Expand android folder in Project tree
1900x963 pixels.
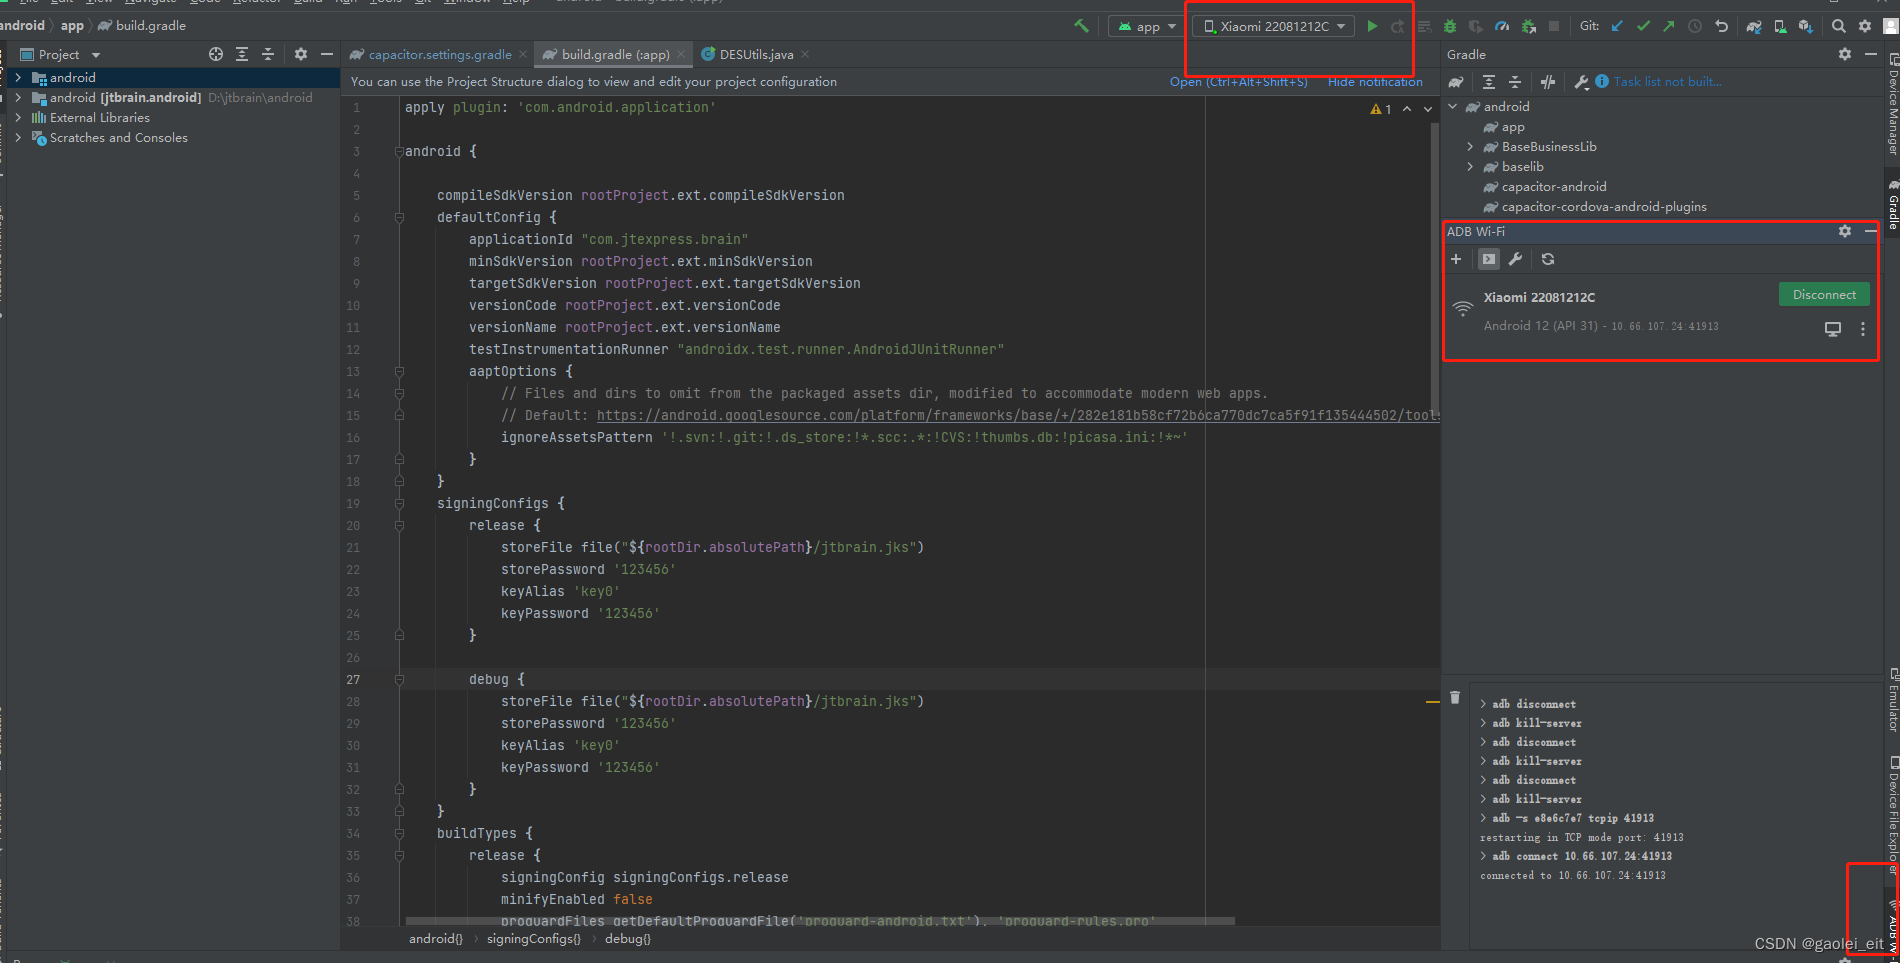point(18,77)
